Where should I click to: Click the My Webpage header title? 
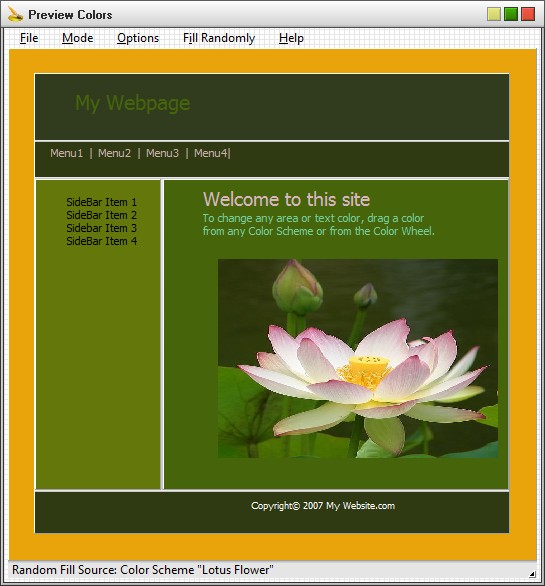(133, 103)
